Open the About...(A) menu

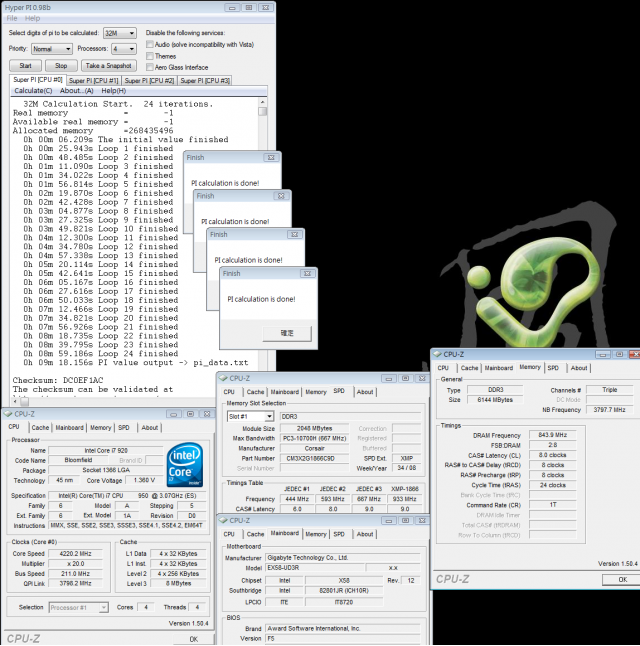pos(77,91)
